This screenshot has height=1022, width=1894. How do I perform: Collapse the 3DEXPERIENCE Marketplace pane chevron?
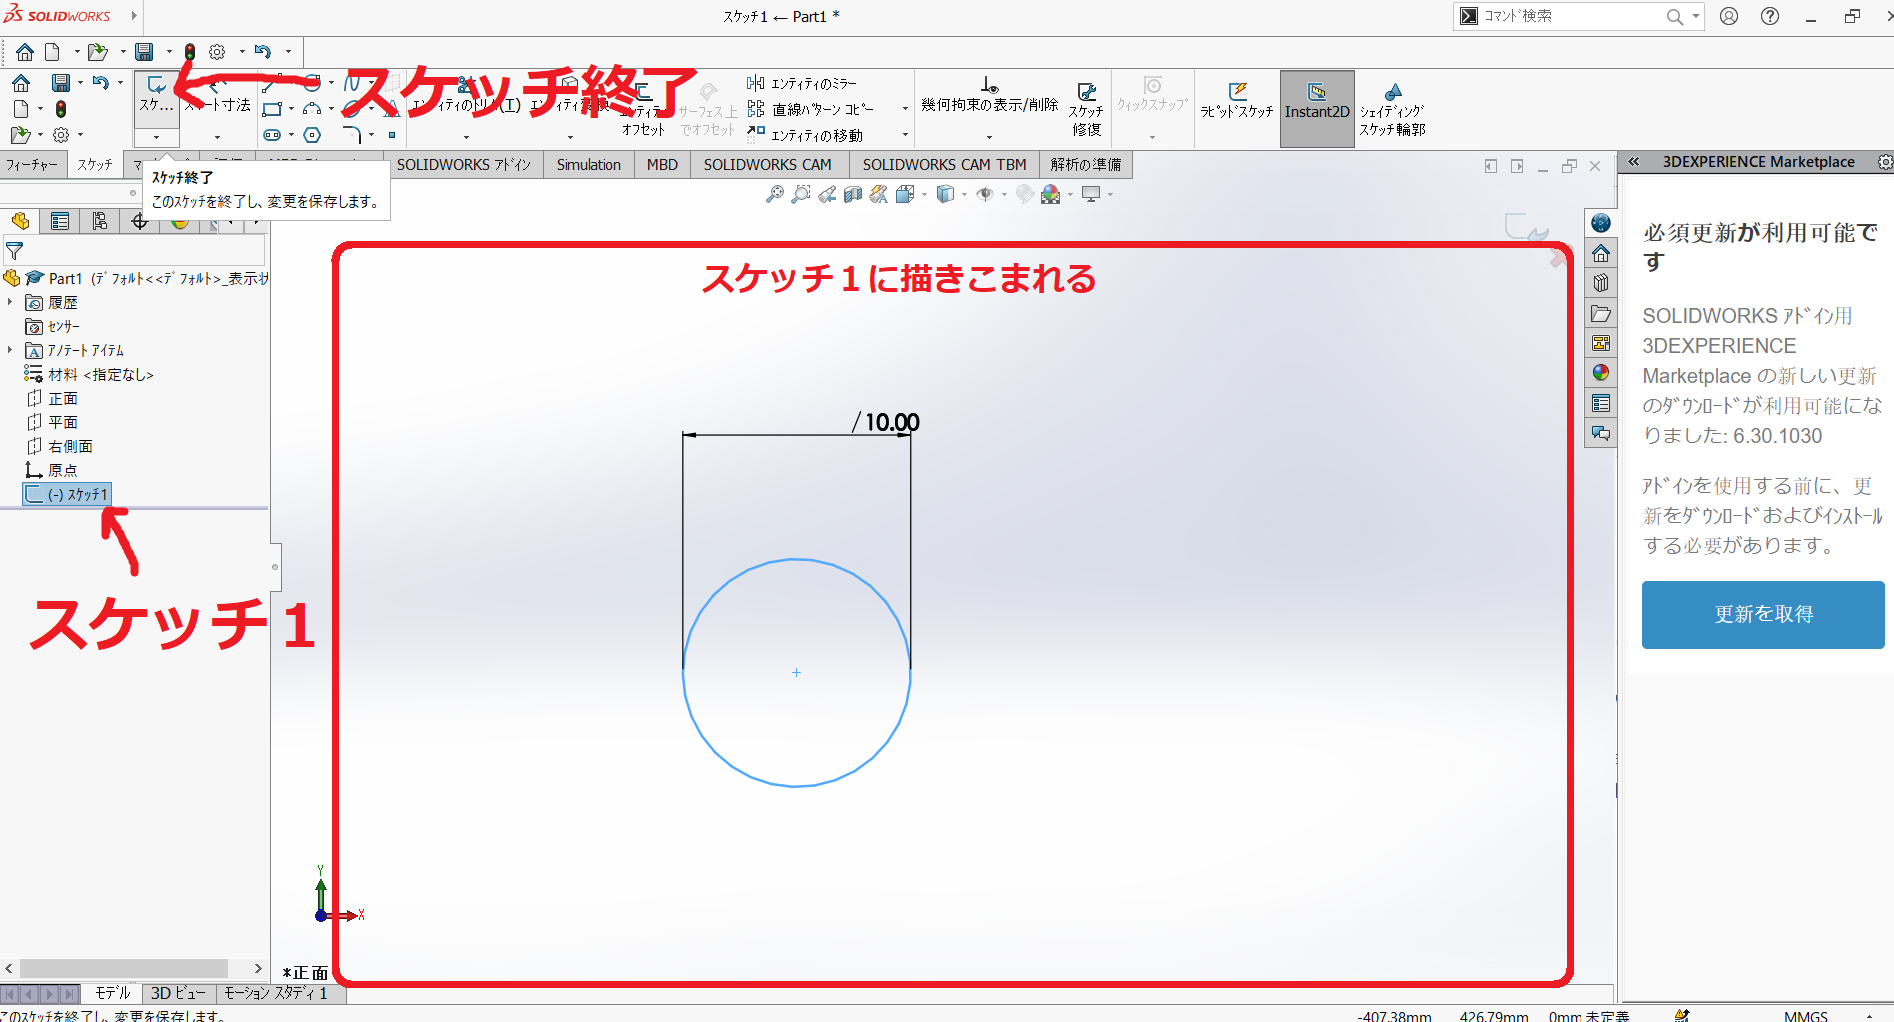coord(1633,162)
